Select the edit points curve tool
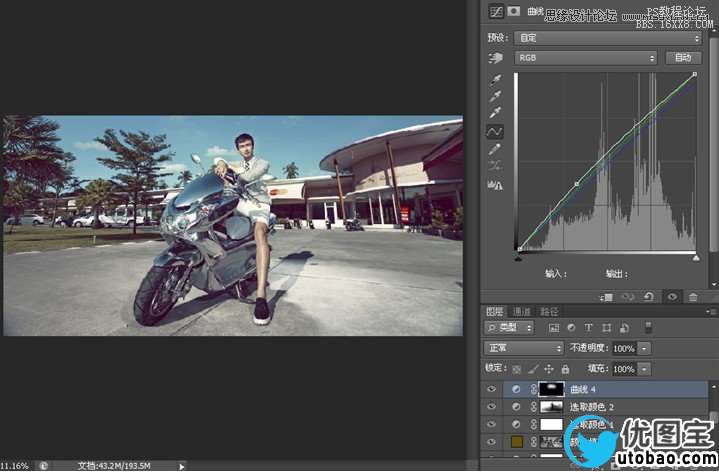 [495, 132]
